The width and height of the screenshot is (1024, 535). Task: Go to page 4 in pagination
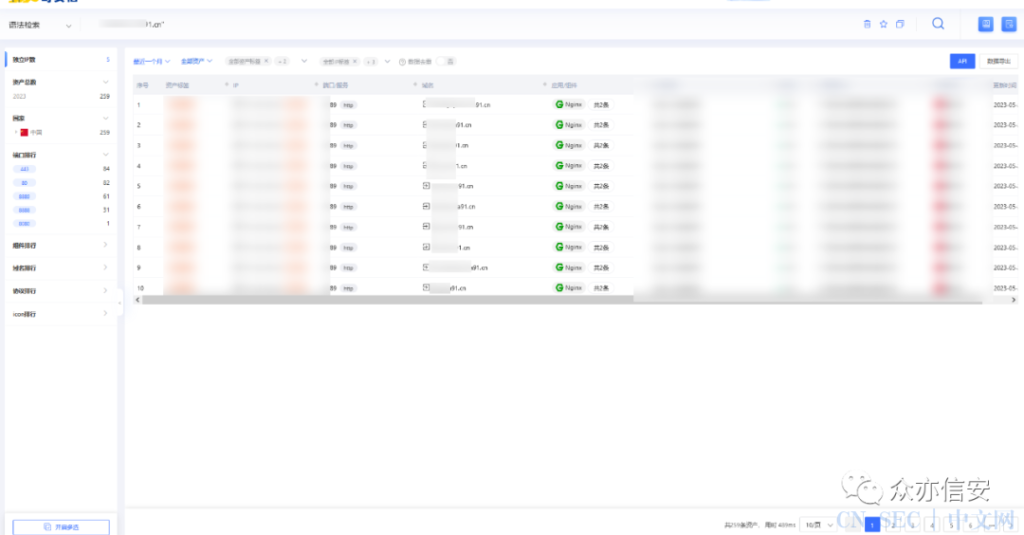click(932, 525)
